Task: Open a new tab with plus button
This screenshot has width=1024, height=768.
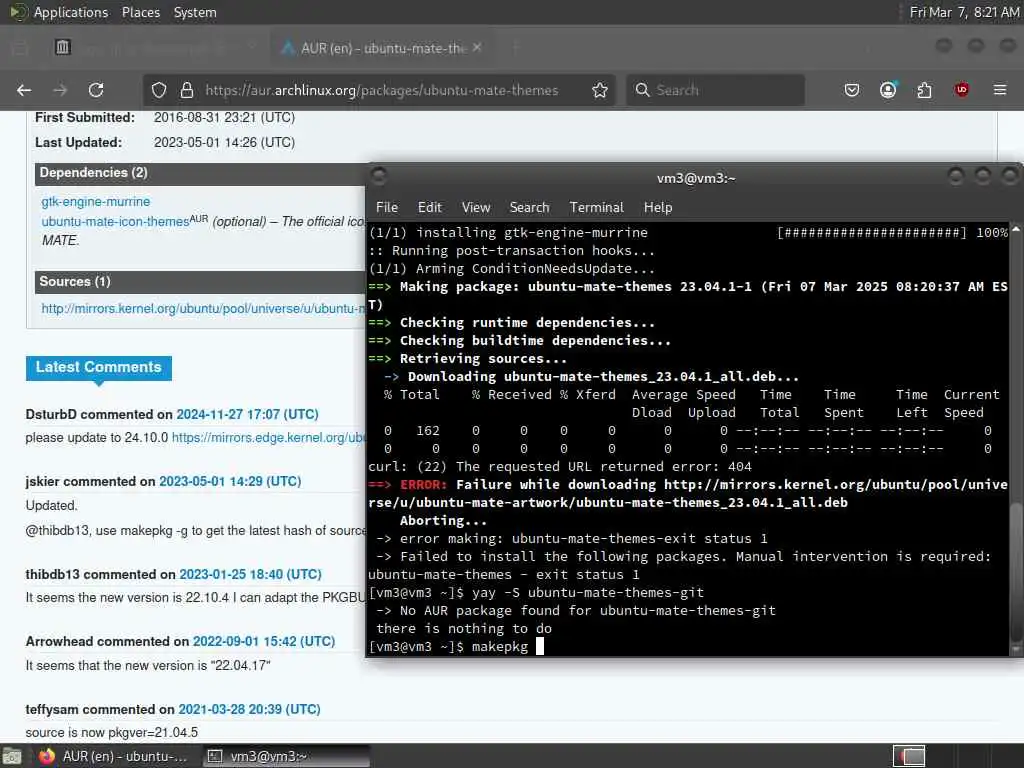Action: (515, 48)
